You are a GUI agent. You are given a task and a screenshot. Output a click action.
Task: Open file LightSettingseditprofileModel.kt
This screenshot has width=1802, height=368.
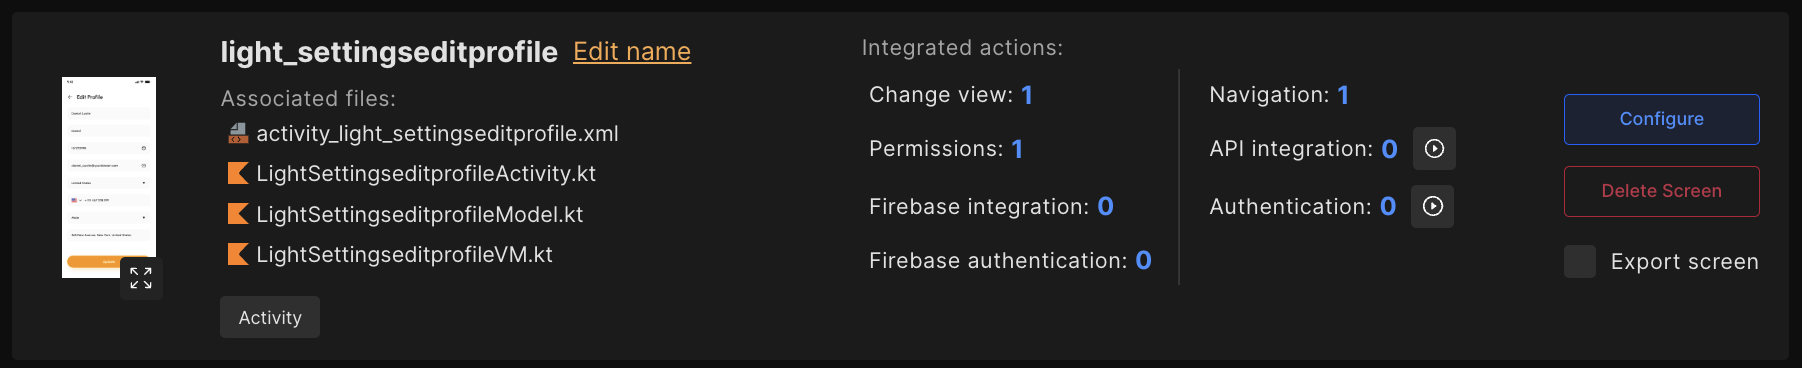(x=420, y=214)
